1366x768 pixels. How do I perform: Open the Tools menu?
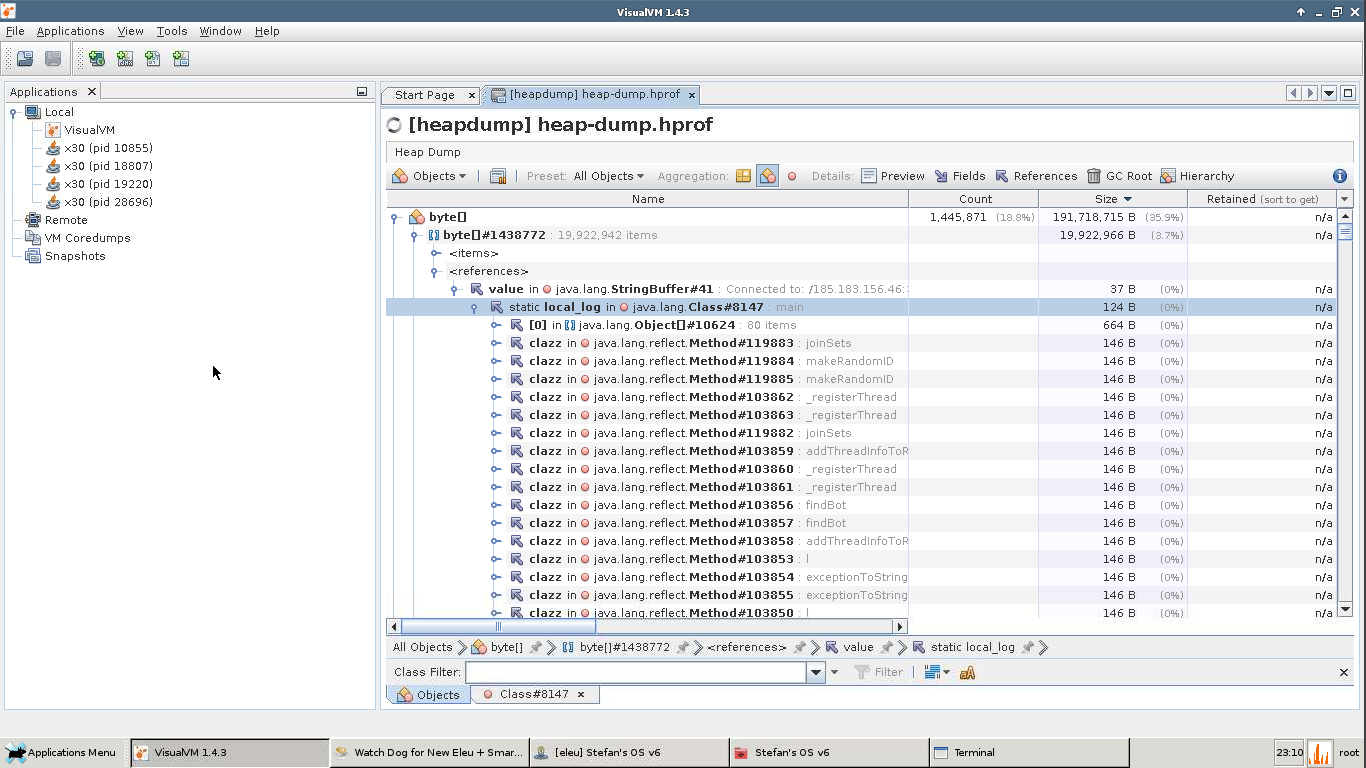tap(171, 31)
